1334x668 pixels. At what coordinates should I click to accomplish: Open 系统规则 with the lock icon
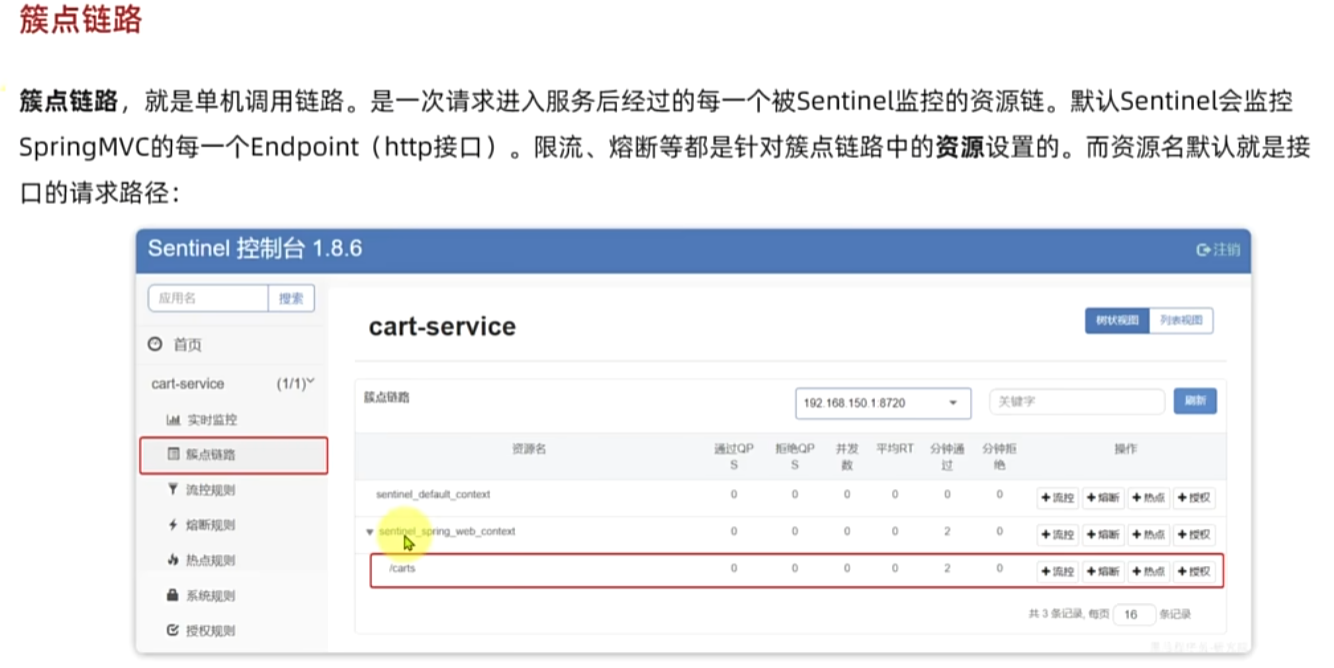(x=202, y=596)
